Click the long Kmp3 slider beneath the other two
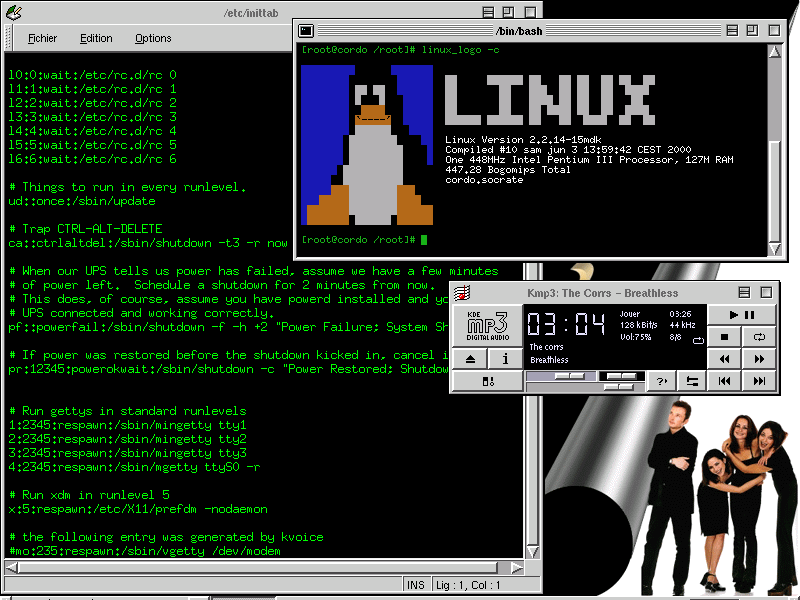 click(618, 387)
